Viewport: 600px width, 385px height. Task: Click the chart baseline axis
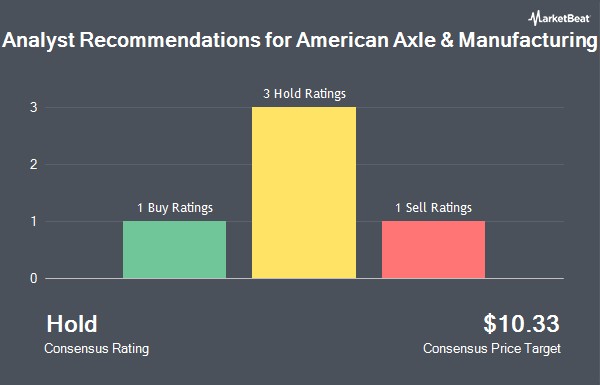pos(305,278)
